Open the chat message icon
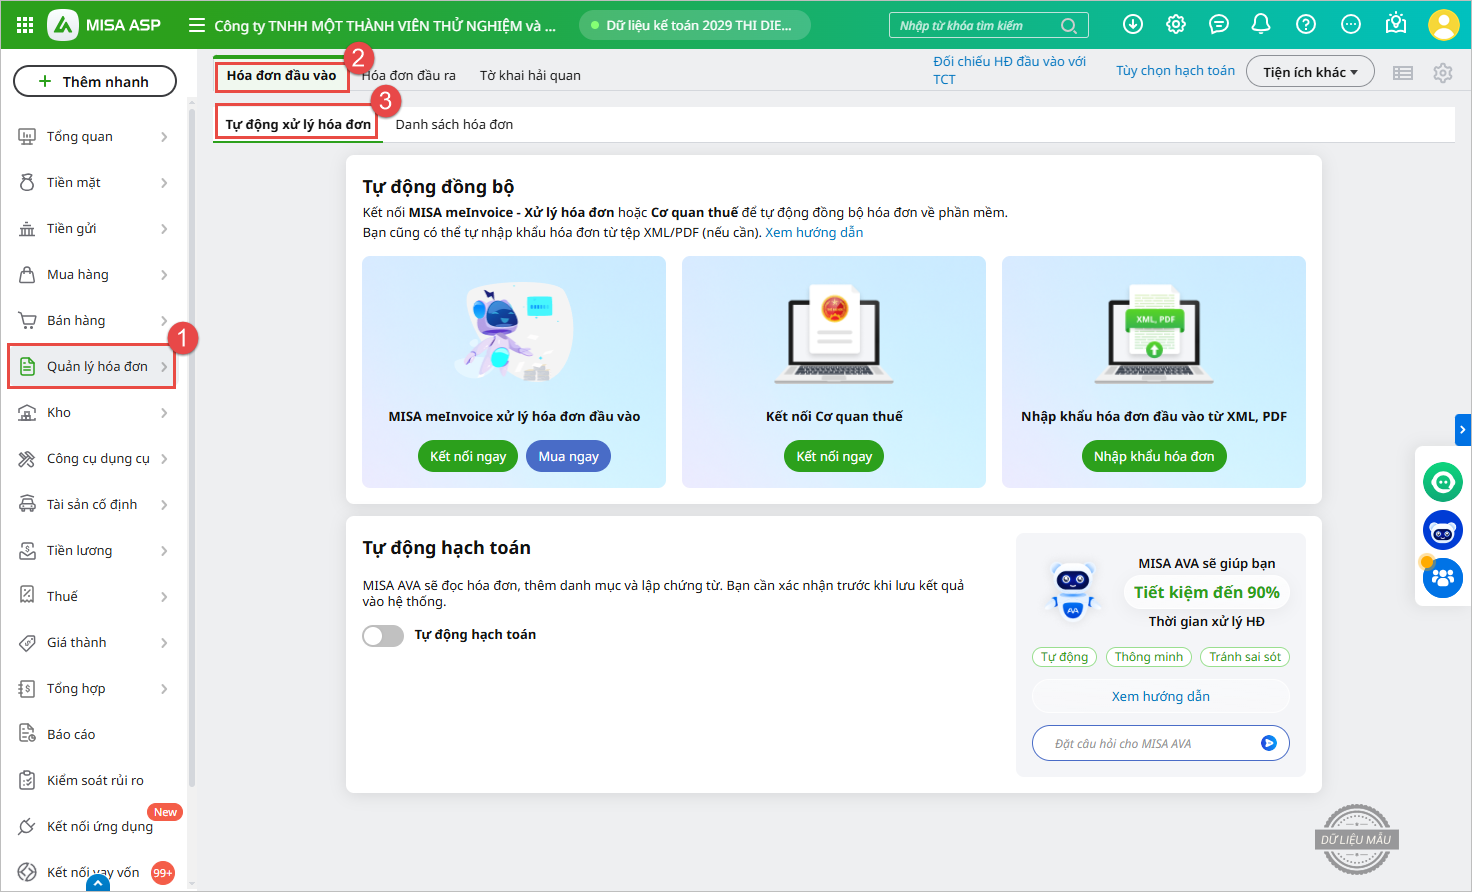The image size is (1472, 892). pos(1218,24)
